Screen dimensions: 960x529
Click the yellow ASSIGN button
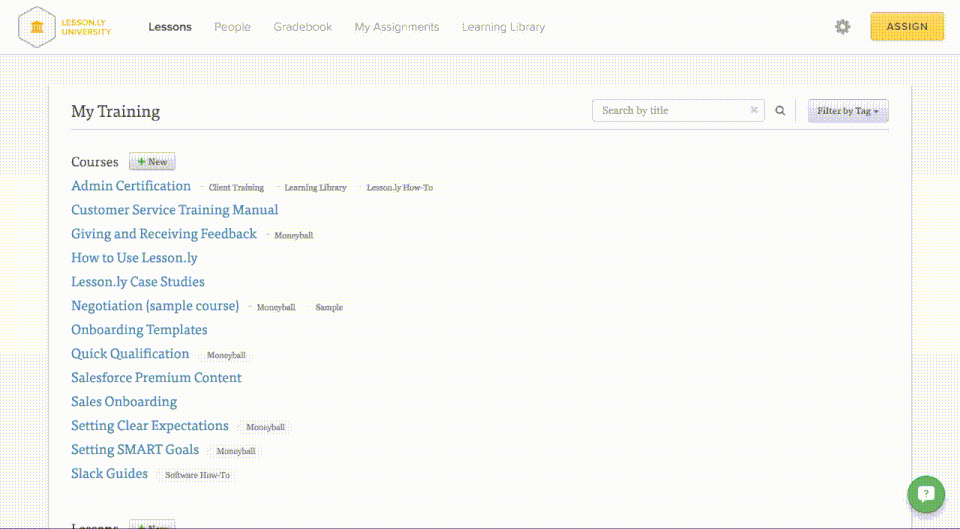click(907, 27)
